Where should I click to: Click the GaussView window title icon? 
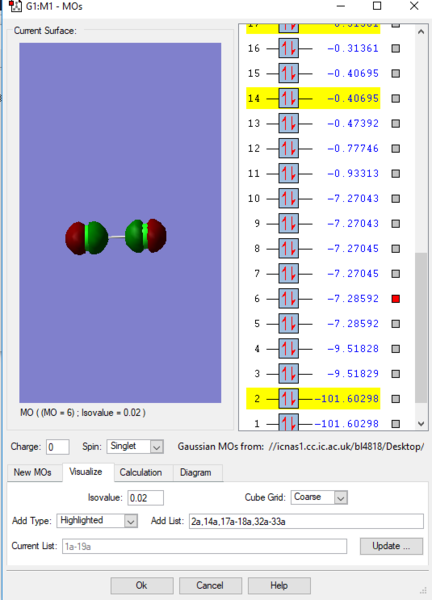[15, 6]
